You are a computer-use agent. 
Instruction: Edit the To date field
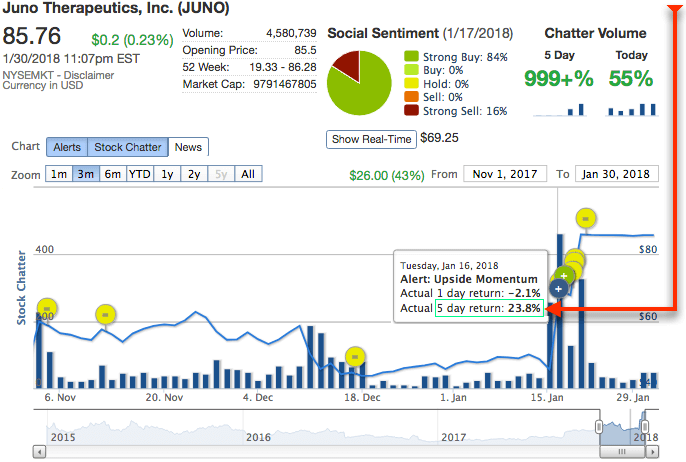coord(616,174)
